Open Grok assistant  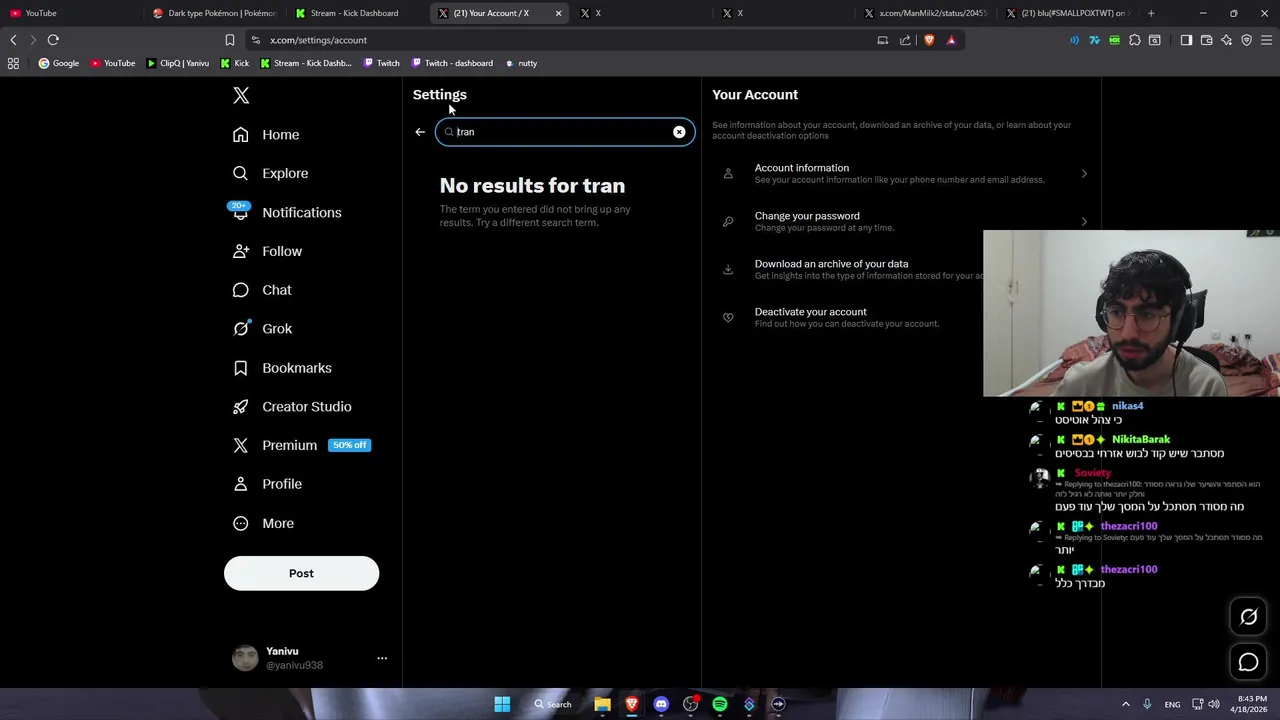(262, 329)
